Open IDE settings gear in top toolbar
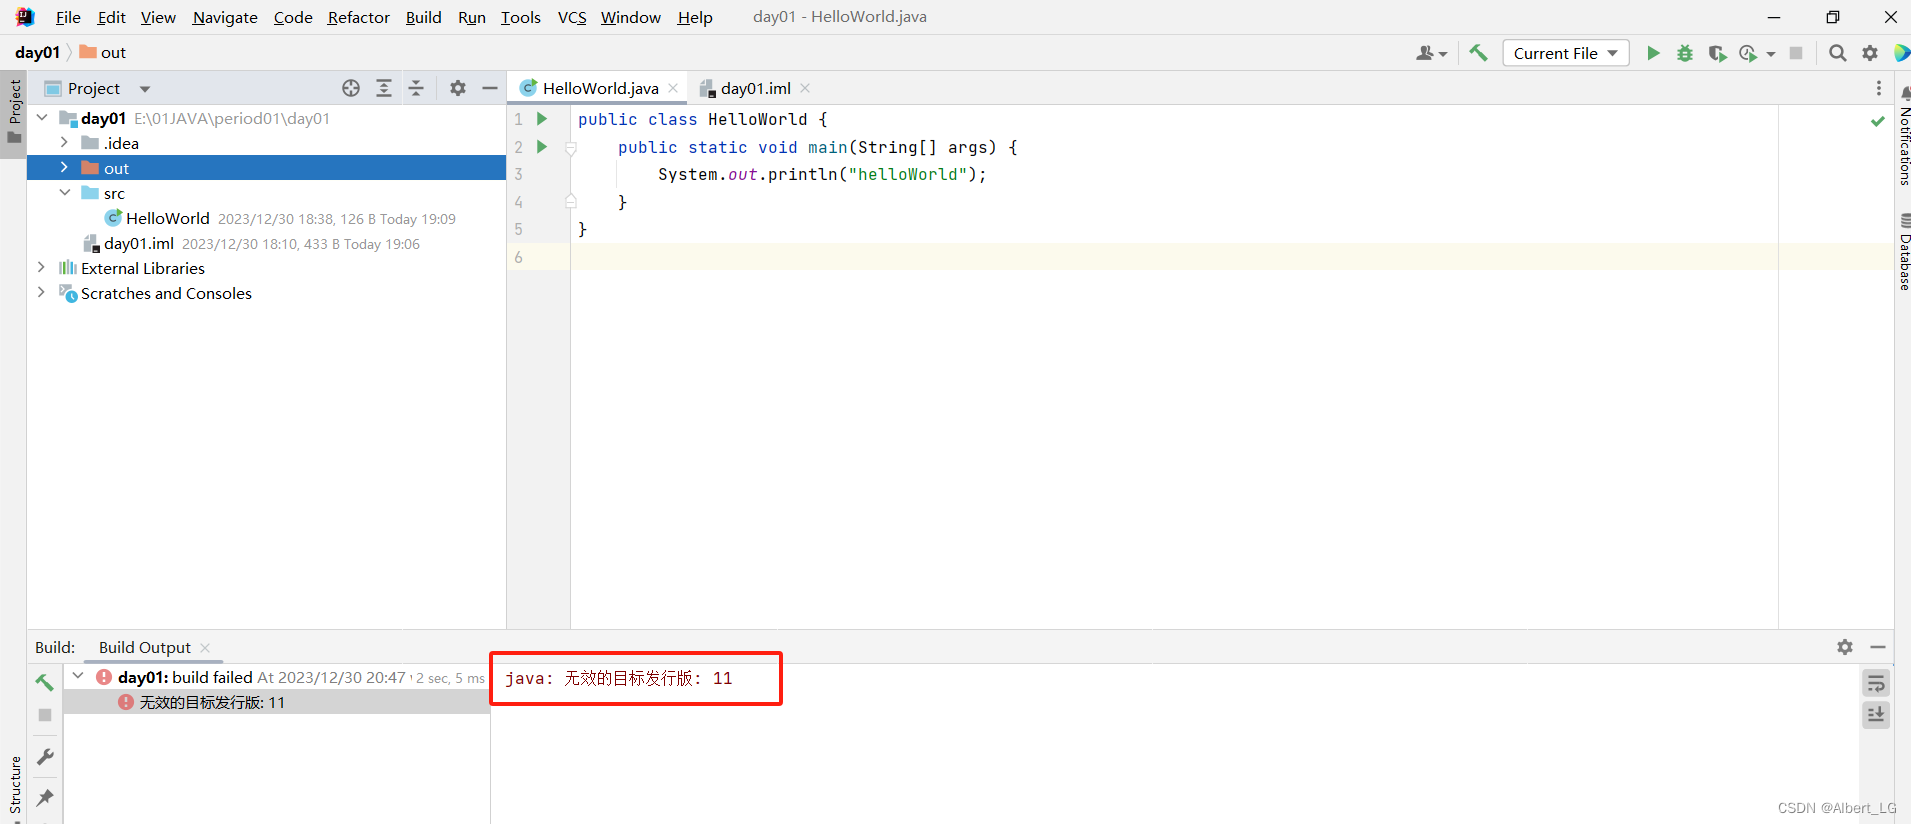Image resolution: width=1911 pixels, height=824 pixels. [x=1869, y=53]
